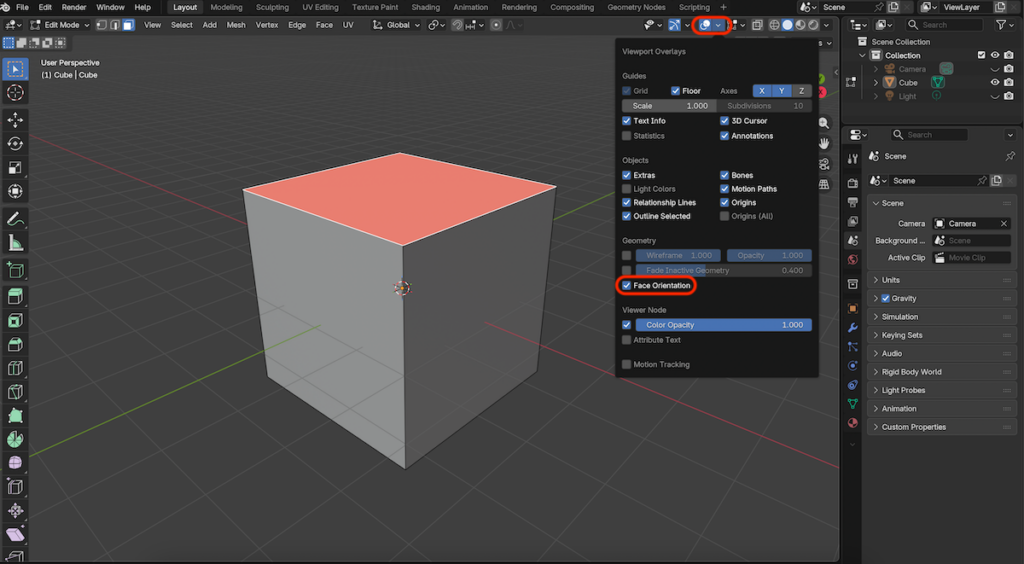Open the Render menu
The height and width of the screenshot is (564, 1024).
point(74,7)
